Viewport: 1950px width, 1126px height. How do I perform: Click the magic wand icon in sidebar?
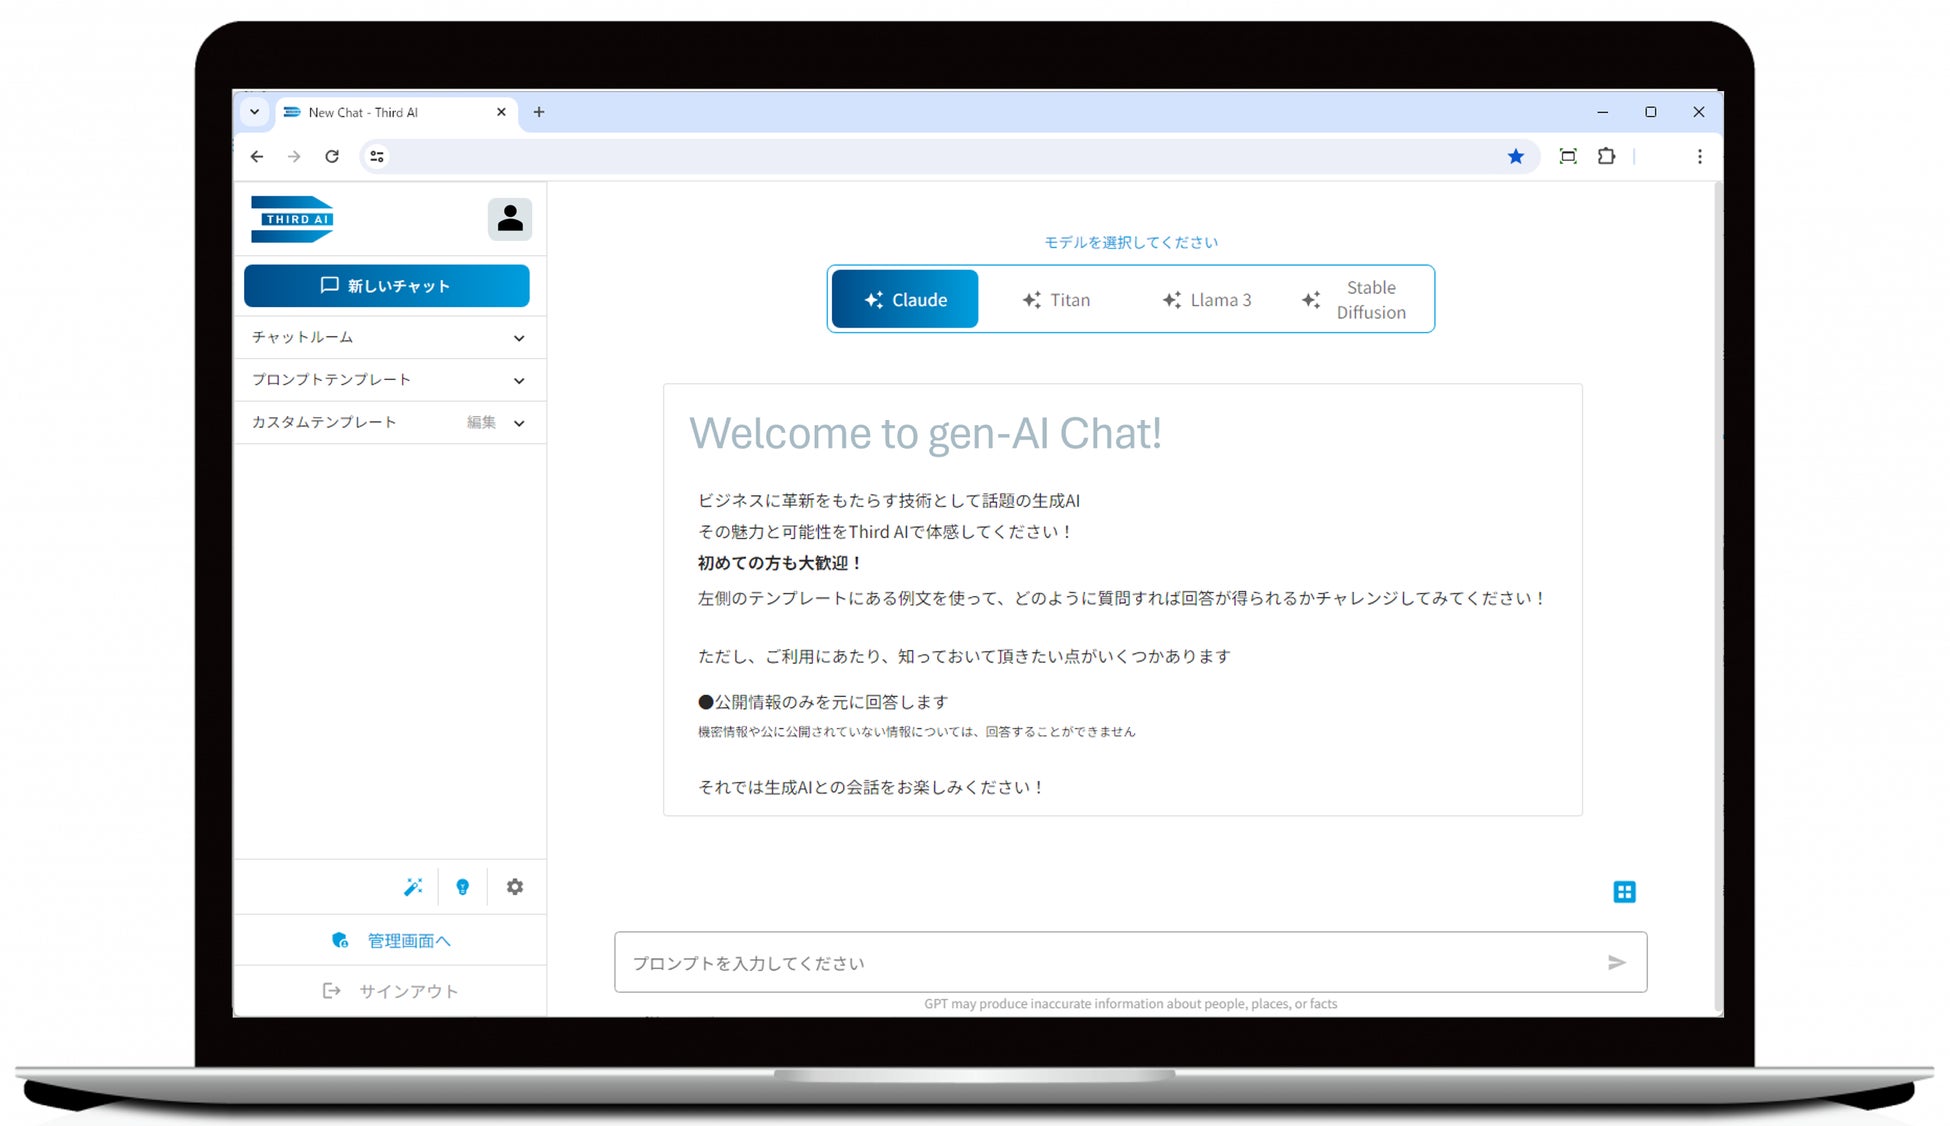413,887
